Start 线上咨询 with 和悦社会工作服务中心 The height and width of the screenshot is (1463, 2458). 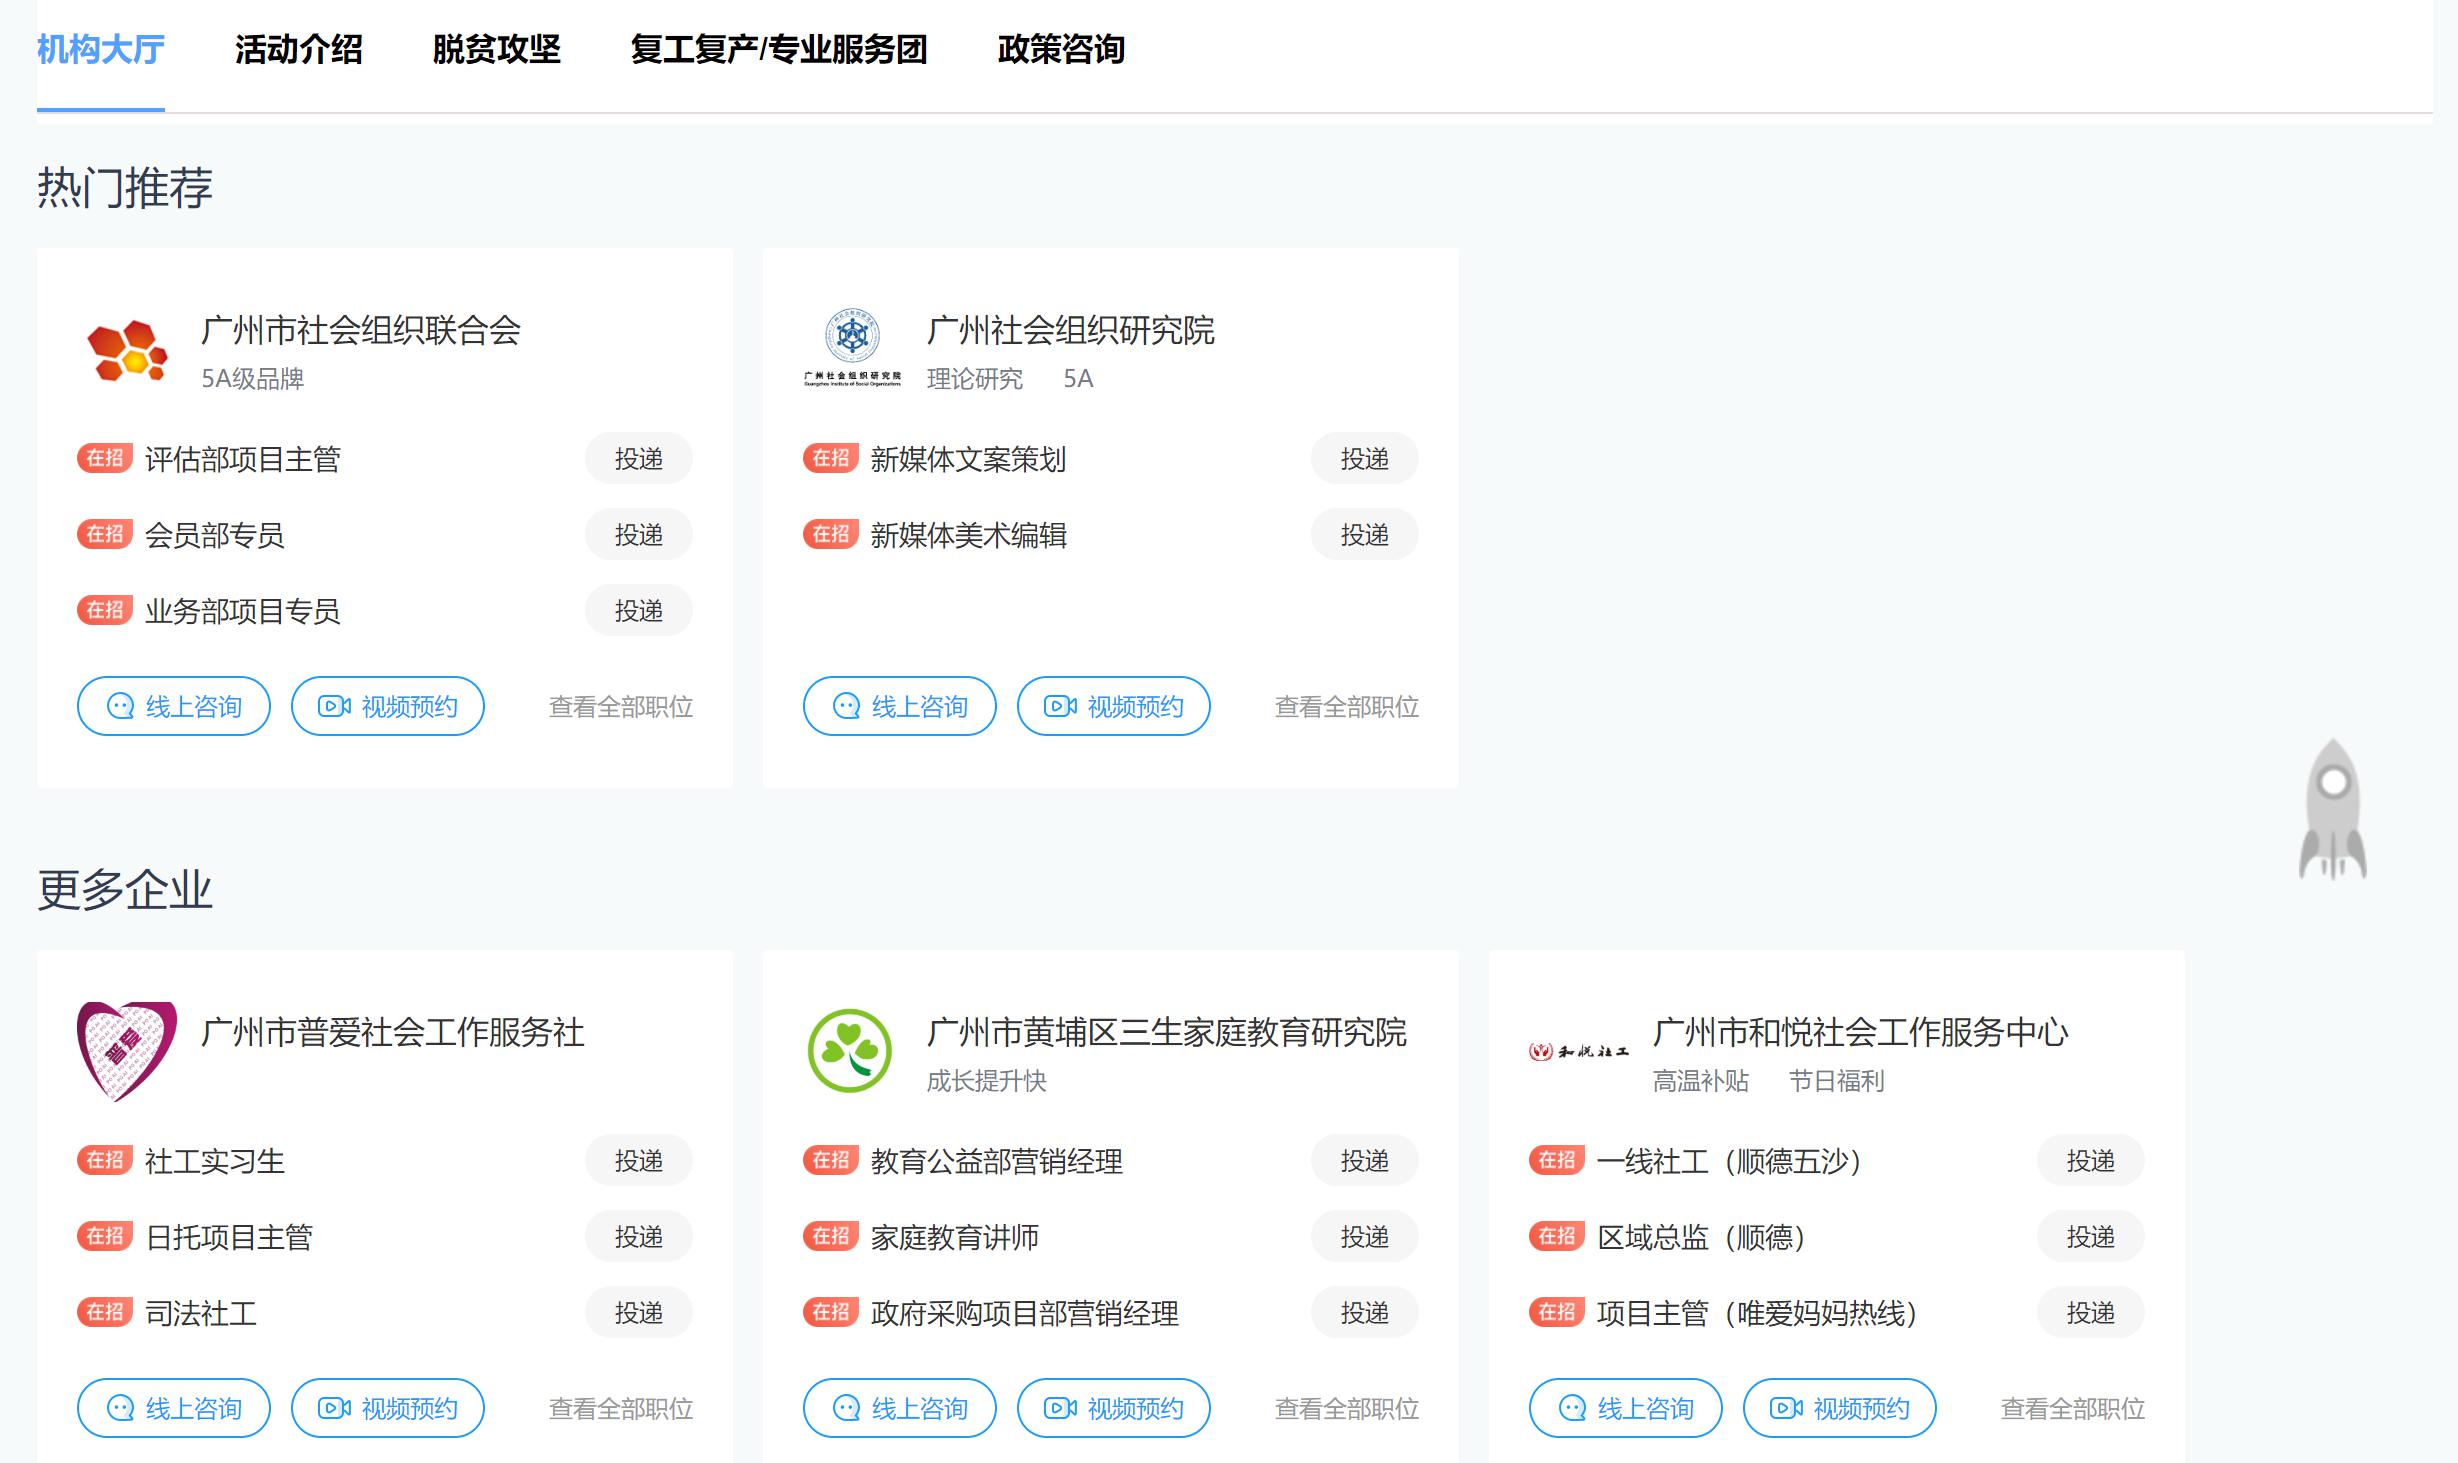click(1626, 1409)
